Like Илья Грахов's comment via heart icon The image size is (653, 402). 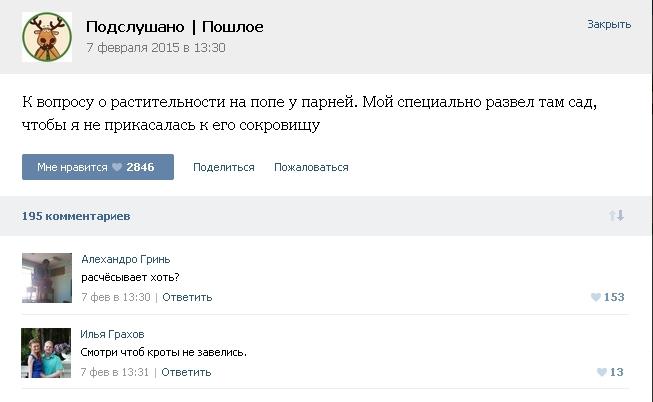tap(602, 372)
